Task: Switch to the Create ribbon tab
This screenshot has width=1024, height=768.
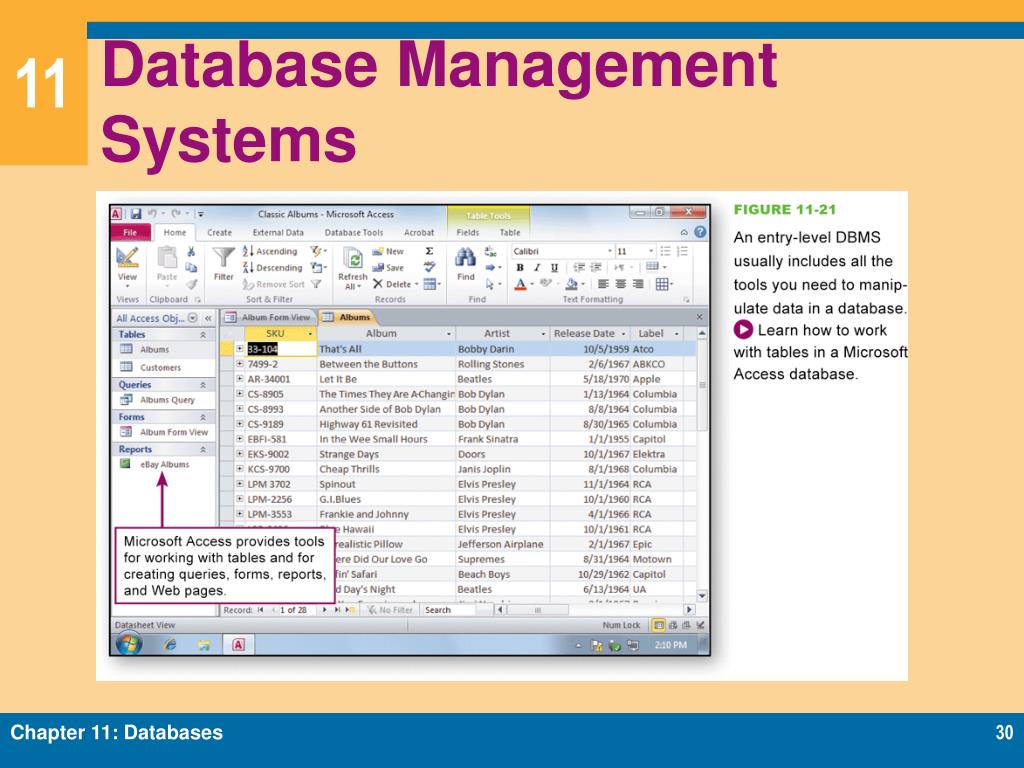Action: (219, 232)
